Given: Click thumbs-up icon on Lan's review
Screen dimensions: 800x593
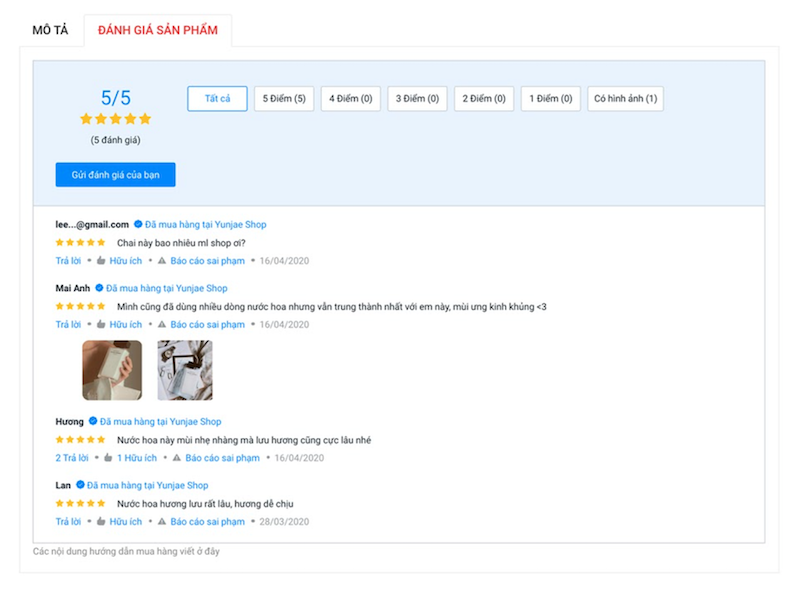Looking at the screenshot, I should (x=101, y=522).
